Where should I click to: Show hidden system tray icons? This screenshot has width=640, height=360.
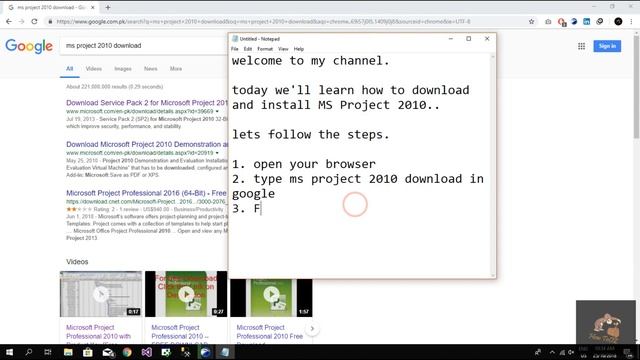click(x=552, y=352)
